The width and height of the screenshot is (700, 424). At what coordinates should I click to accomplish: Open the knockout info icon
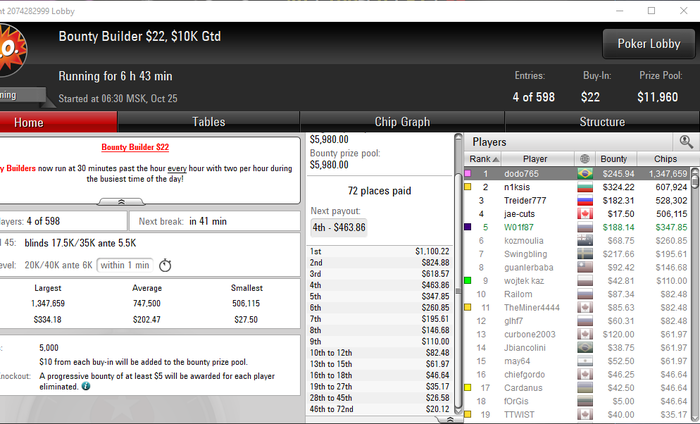(86, 387)
